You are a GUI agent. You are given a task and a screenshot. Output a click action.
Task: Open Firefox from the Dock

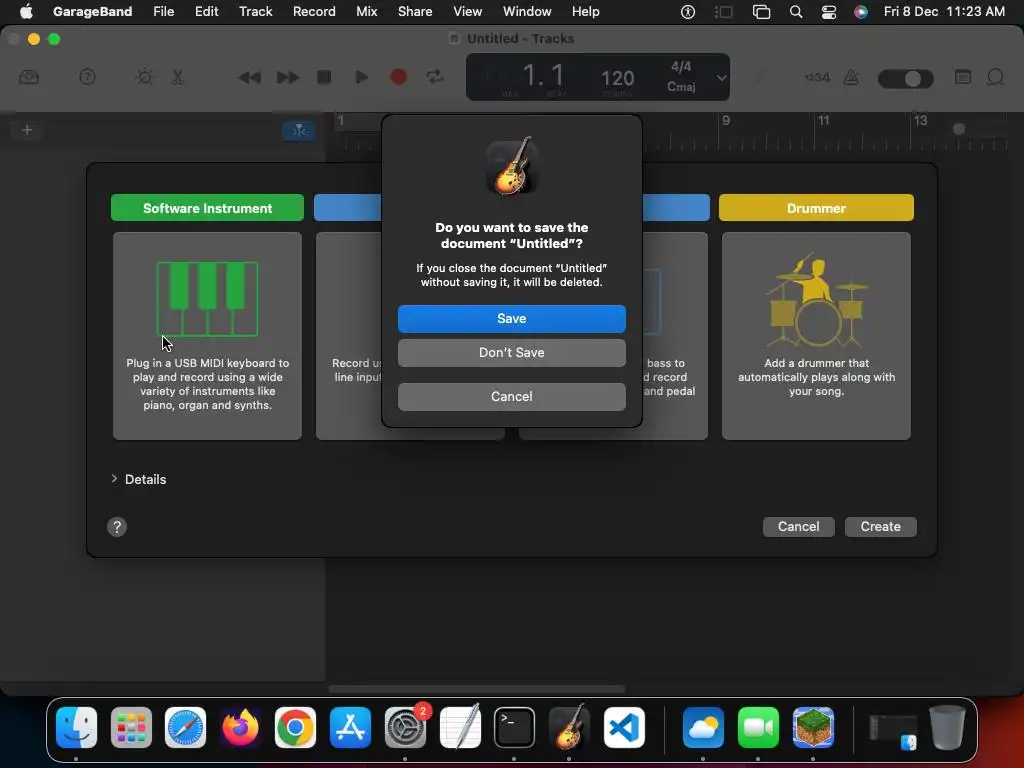240,728
